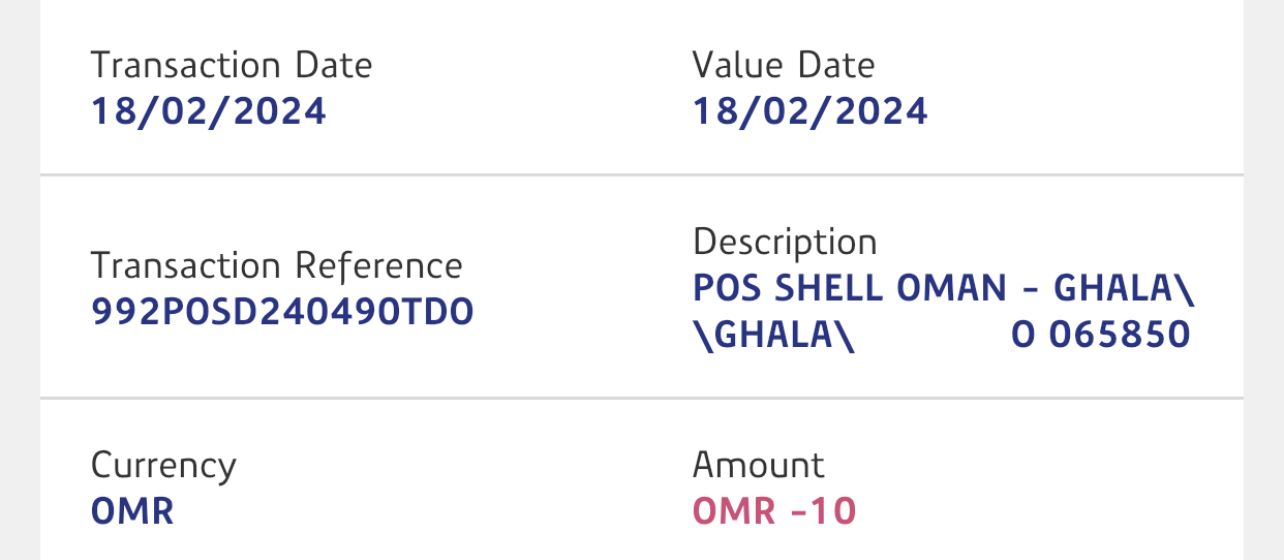Click the 'Amount' label

[x=758, y=466]
